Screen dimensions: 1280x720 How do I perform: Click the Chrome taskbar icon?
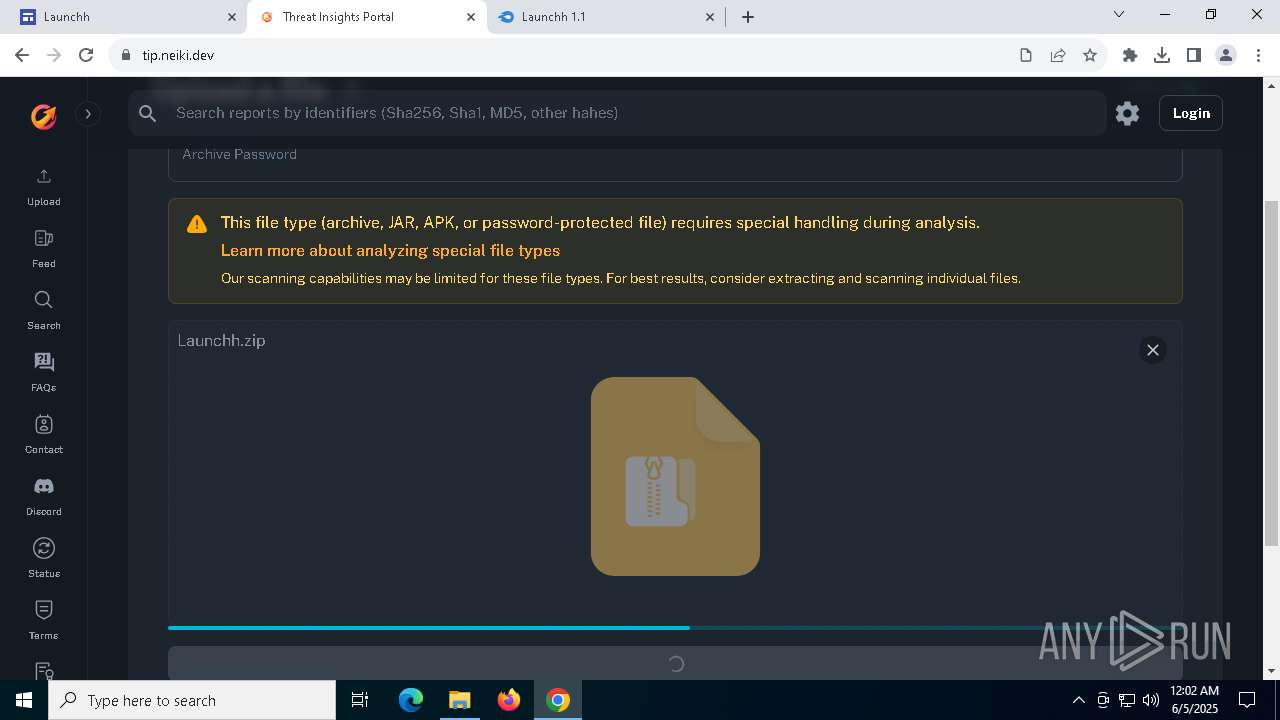click(x=558, y=700)
